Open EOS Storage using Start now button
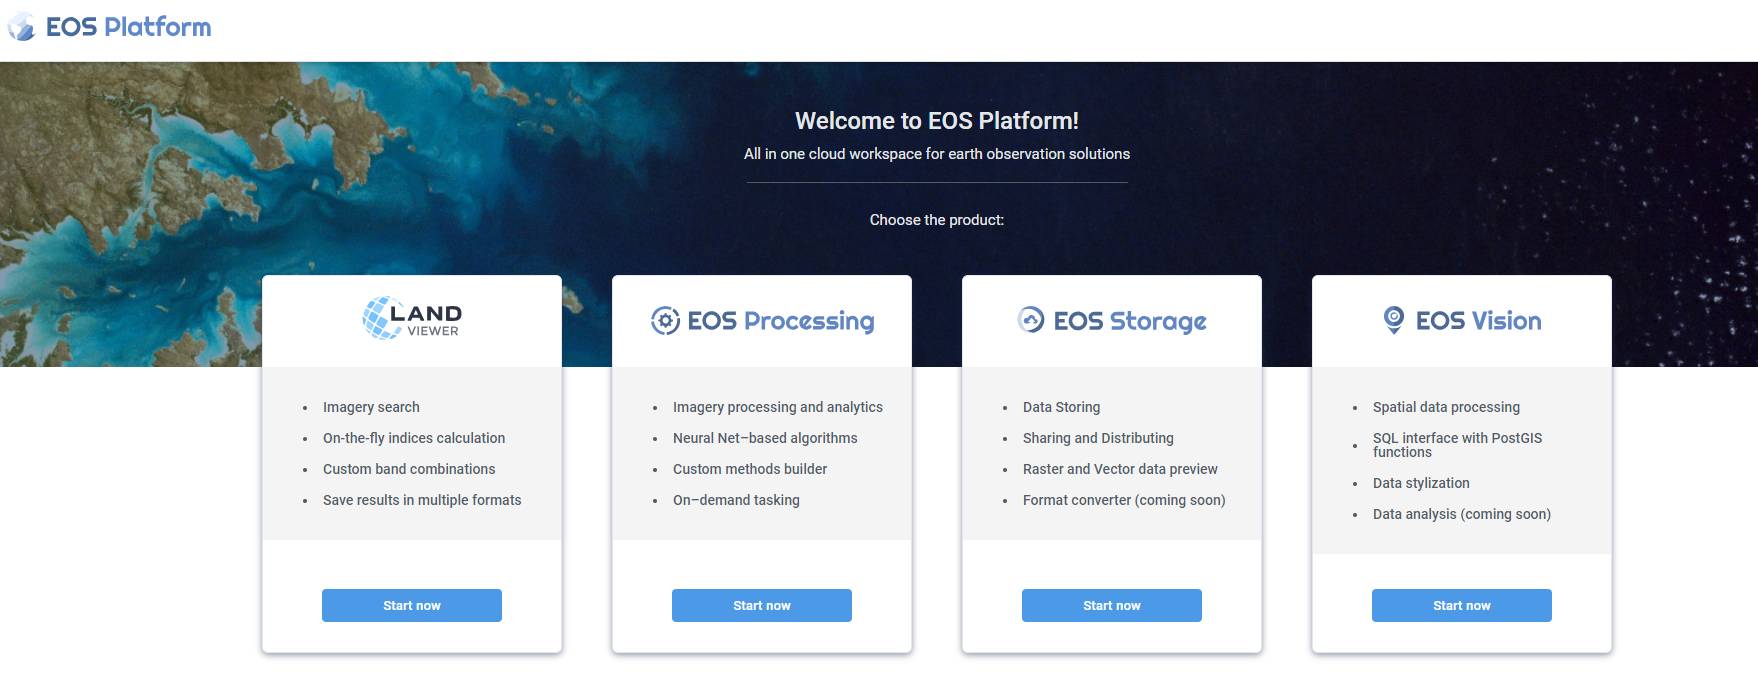1758x695 pixels. point(1112,605)
